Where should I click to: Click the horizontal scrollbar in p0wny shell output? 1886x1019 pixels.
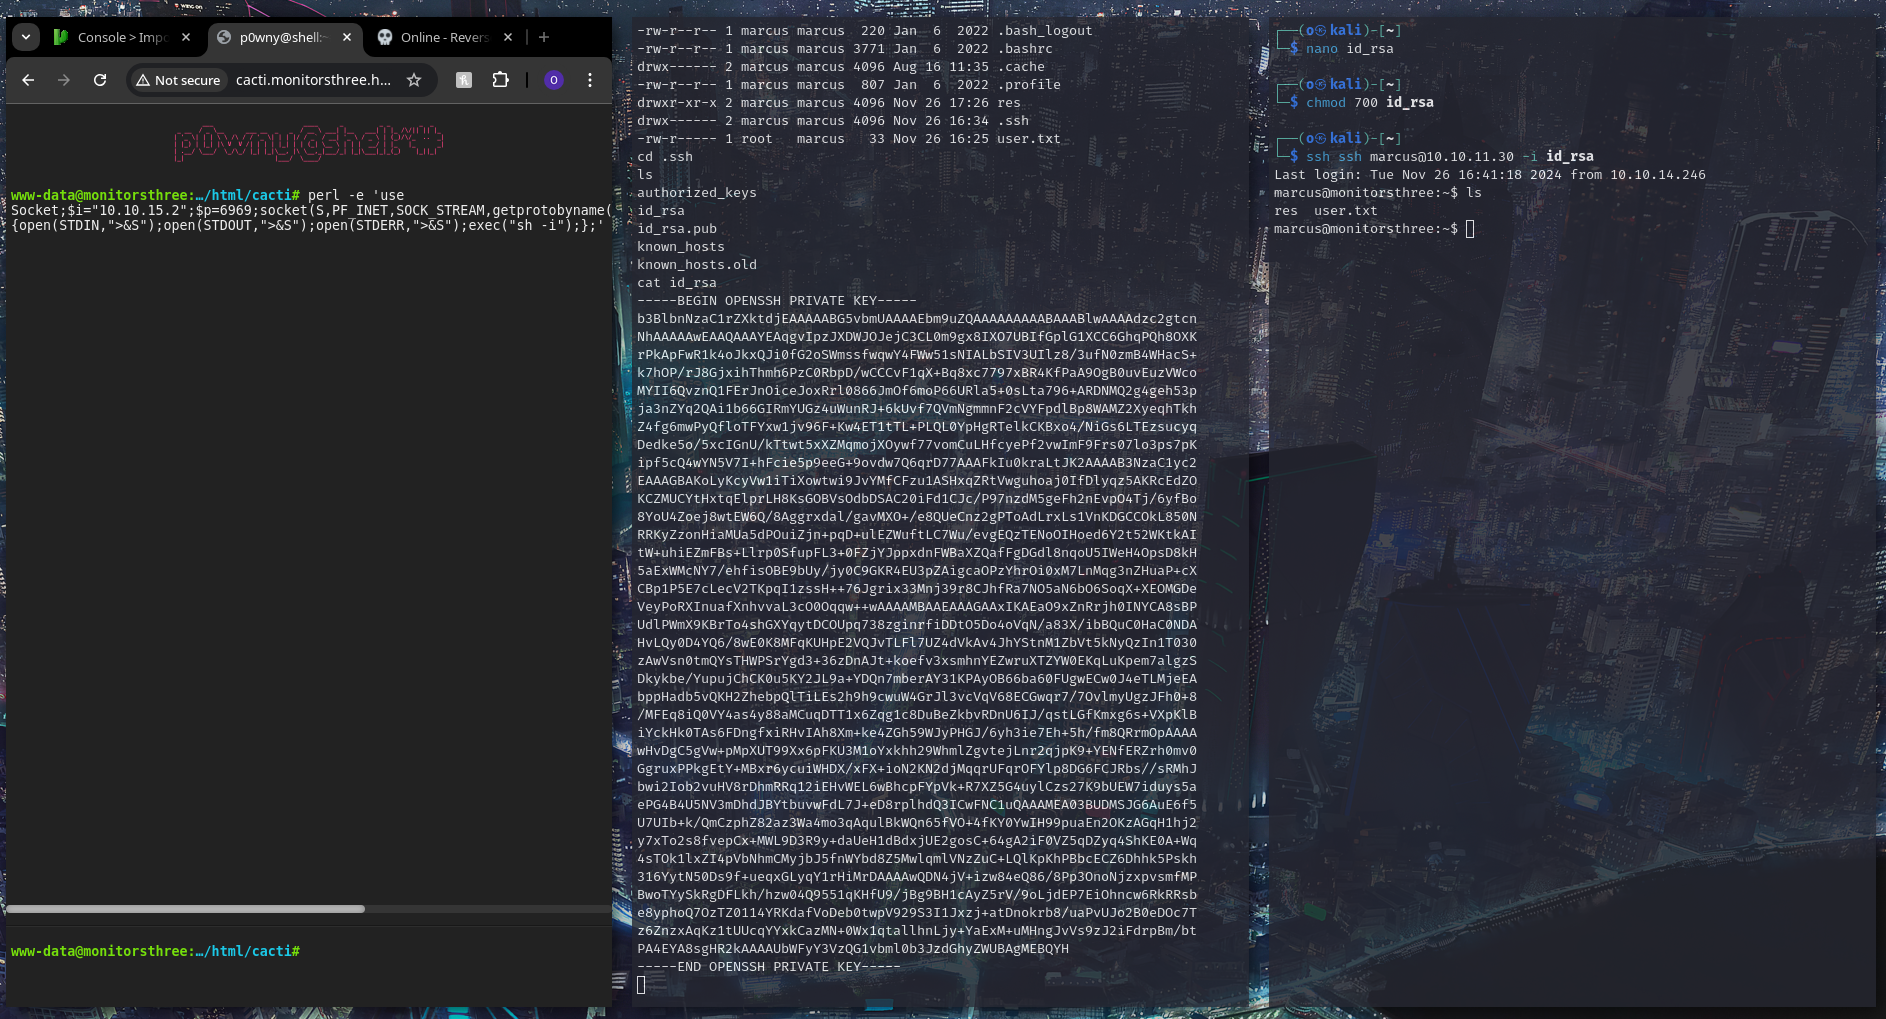[186, 909]
